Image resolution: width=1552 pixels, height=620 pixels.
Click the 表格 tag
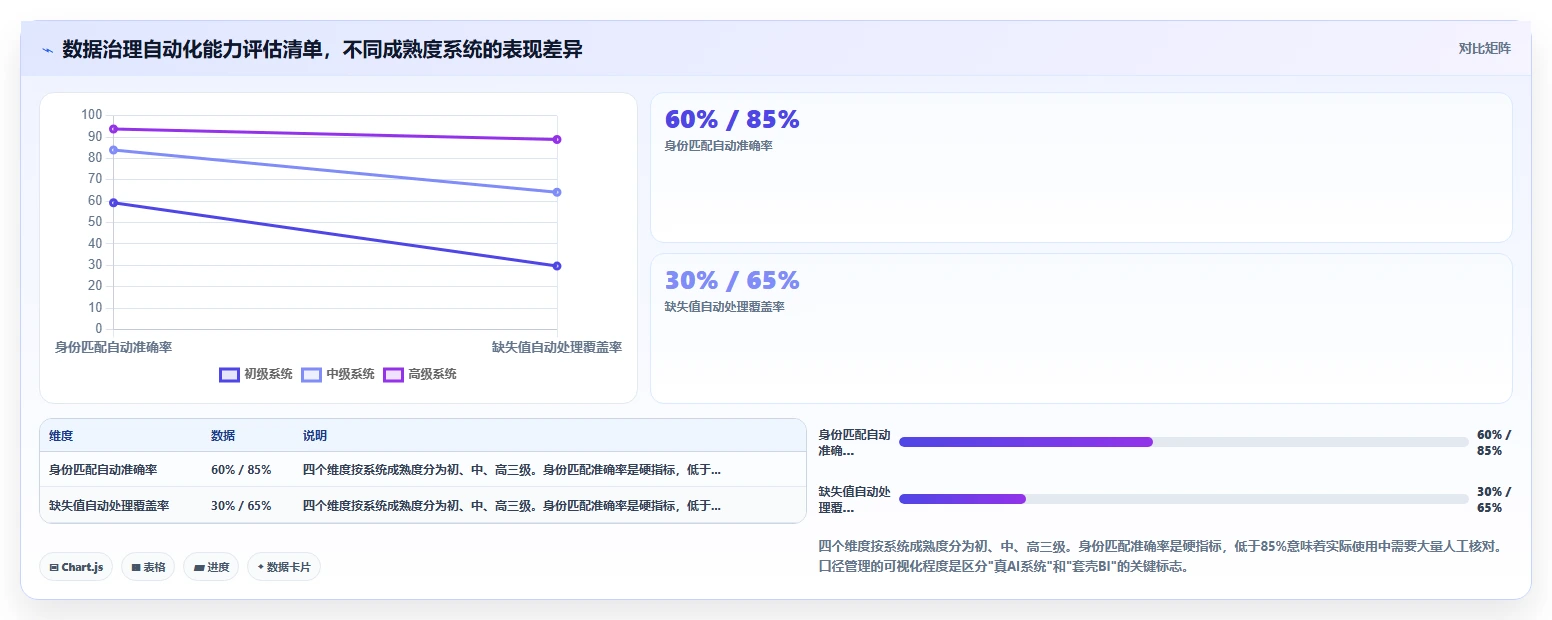pos(148,567)
